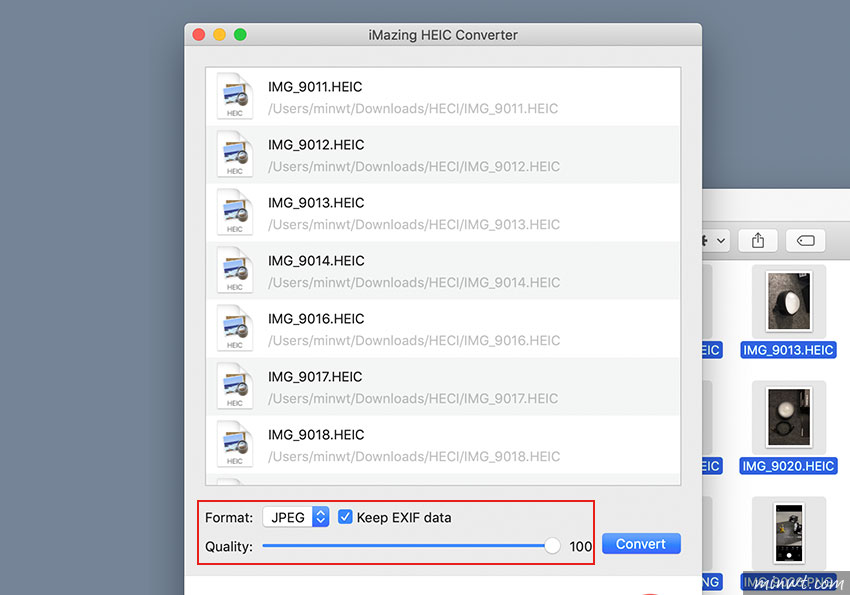
Task: Select the IMG_9017.HEIC file name
Action: click(x=315, y=377)
